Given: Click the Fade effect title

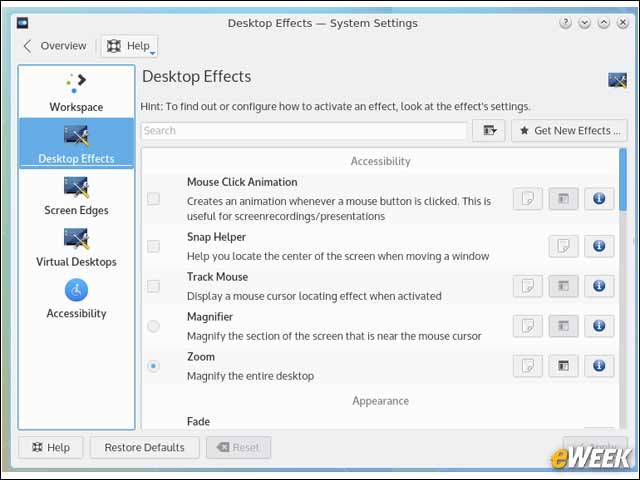Looking at the screenshot, I should (x=198, y=421).
